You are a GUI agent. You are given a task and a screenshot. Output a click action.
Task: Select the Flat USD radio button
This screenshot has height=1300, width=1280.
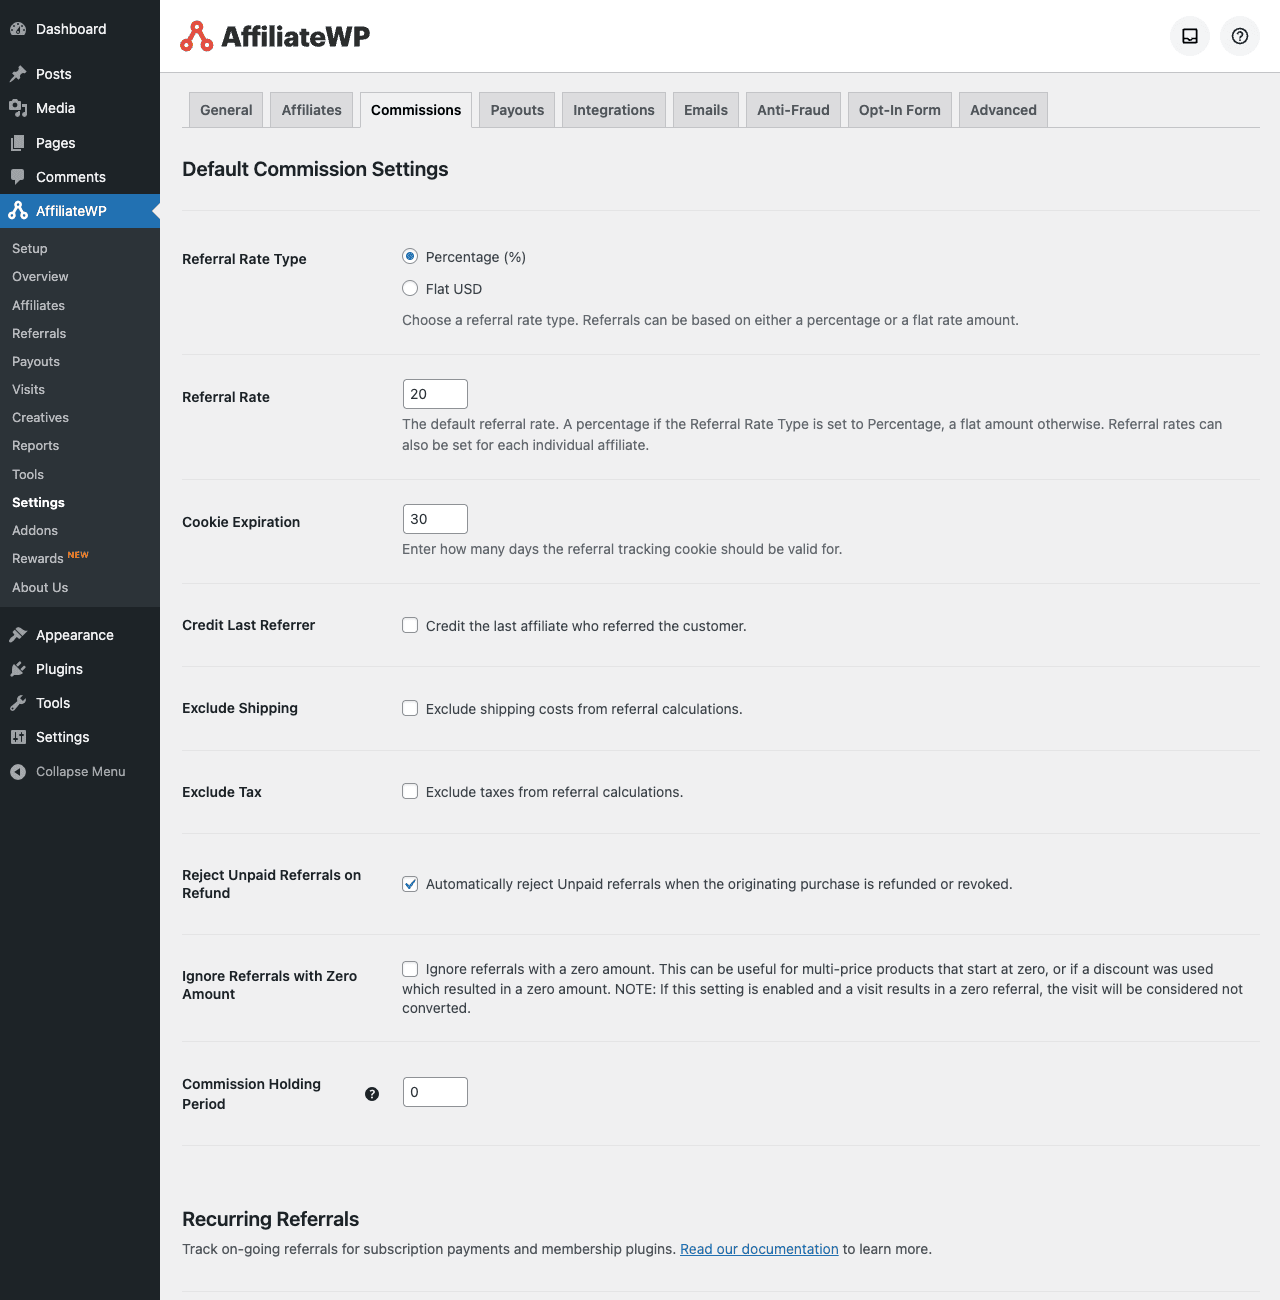point(410,288)
